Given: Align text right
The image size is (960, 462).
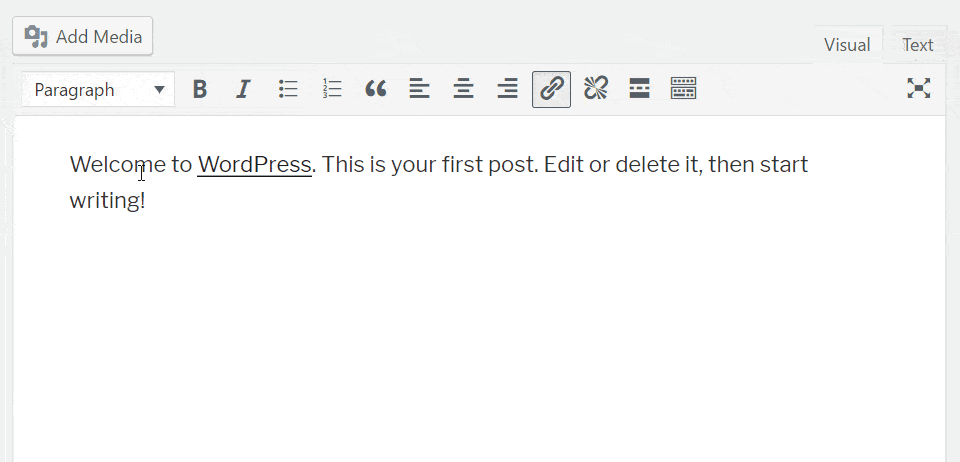Looking at the screenshot, I should point(508,89).
